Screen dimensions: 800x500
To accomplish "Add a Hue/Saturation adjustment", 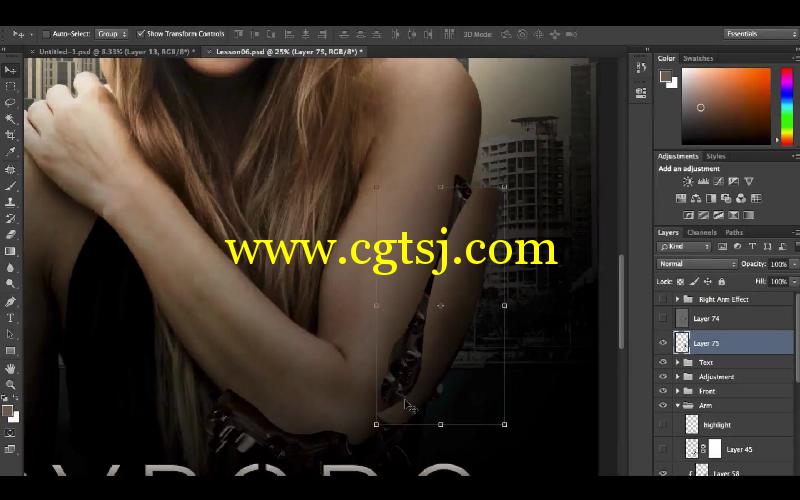I will pyautogui.click(x=681, y=198).
